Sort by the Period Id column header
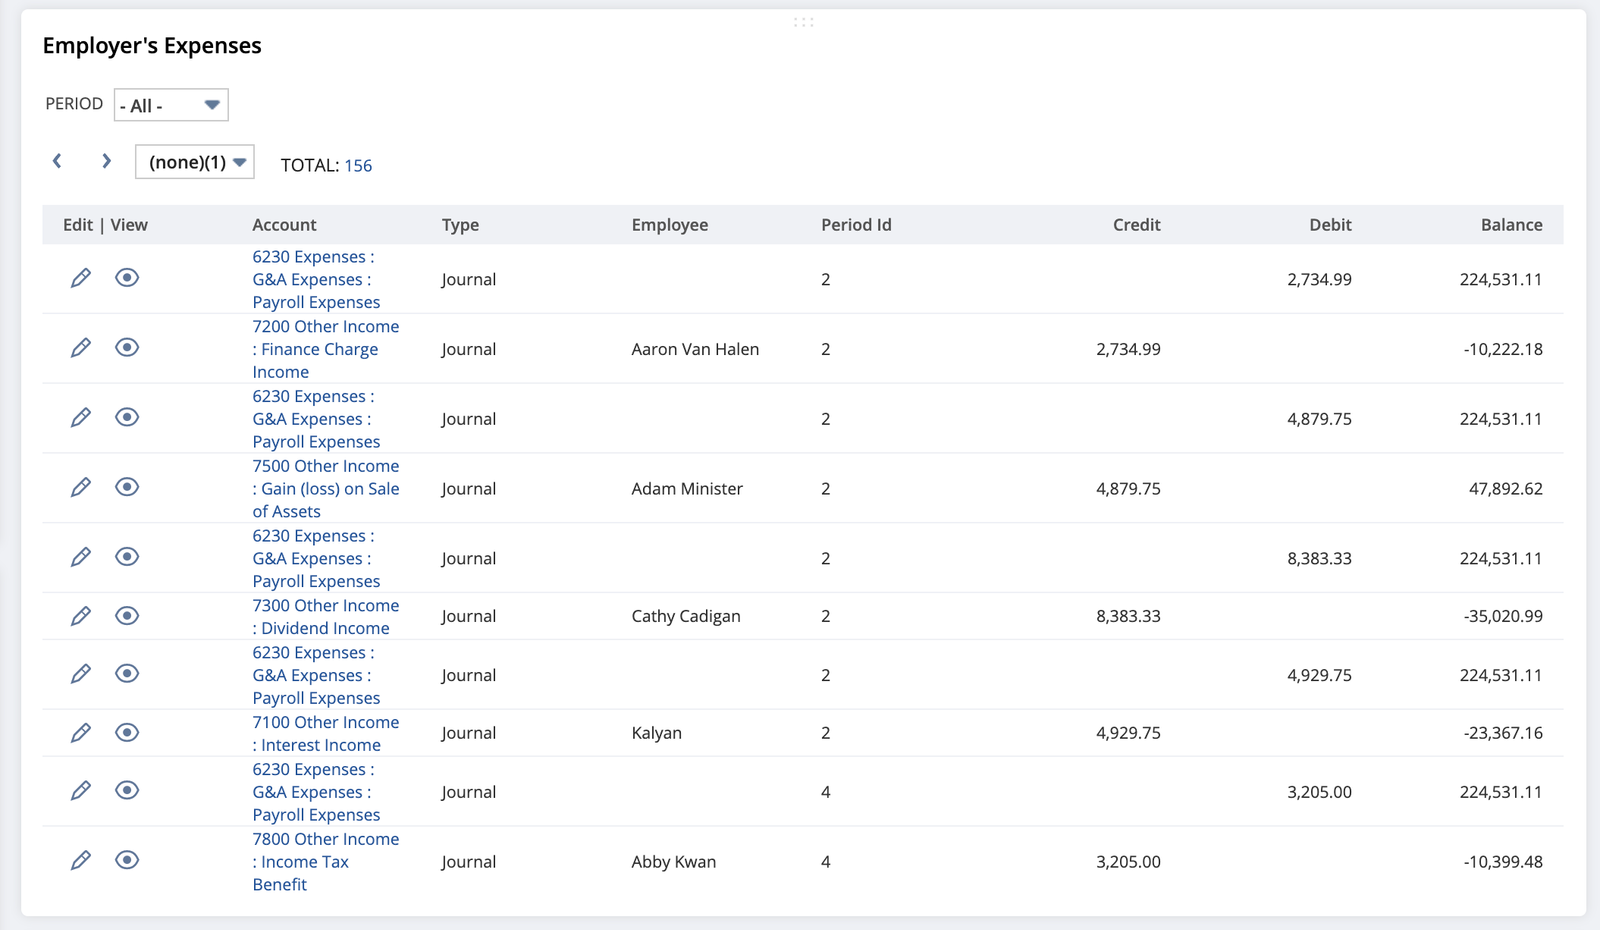This screenshot has height=930, width=1600. click(856, 225)
